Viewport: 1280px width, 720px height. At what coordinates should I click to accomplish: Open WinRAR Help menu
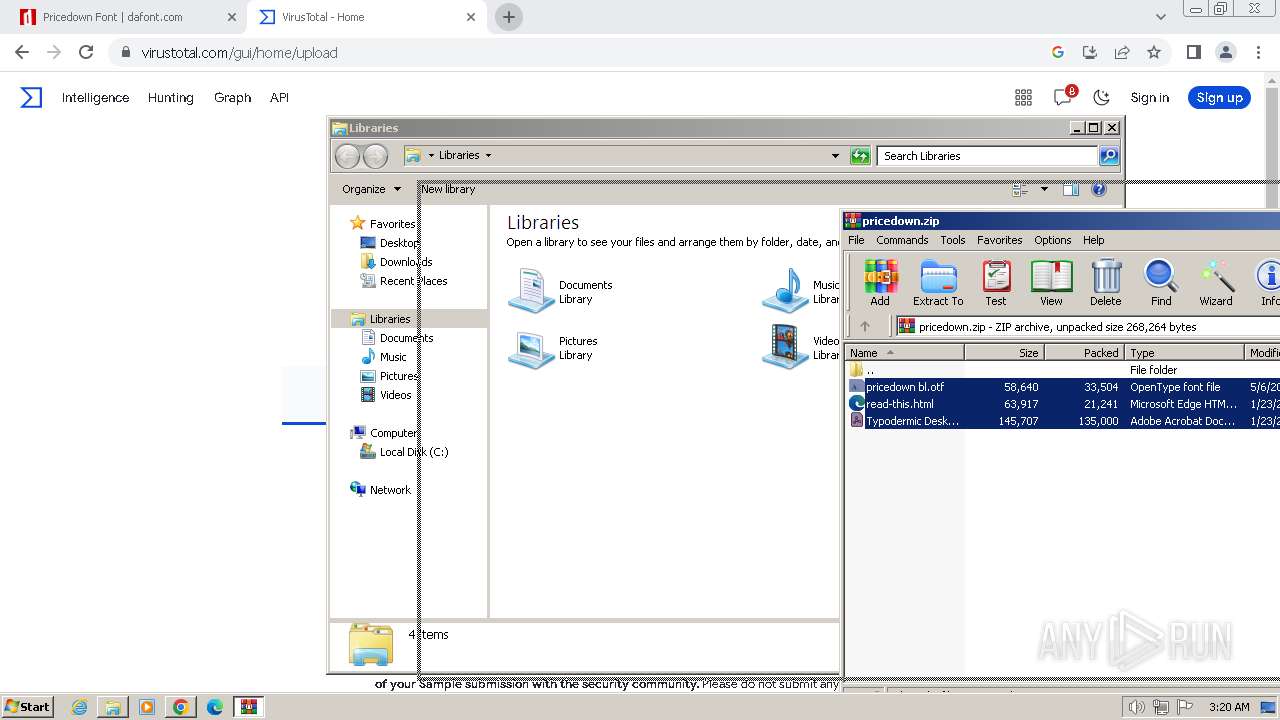pos(1093,240)
